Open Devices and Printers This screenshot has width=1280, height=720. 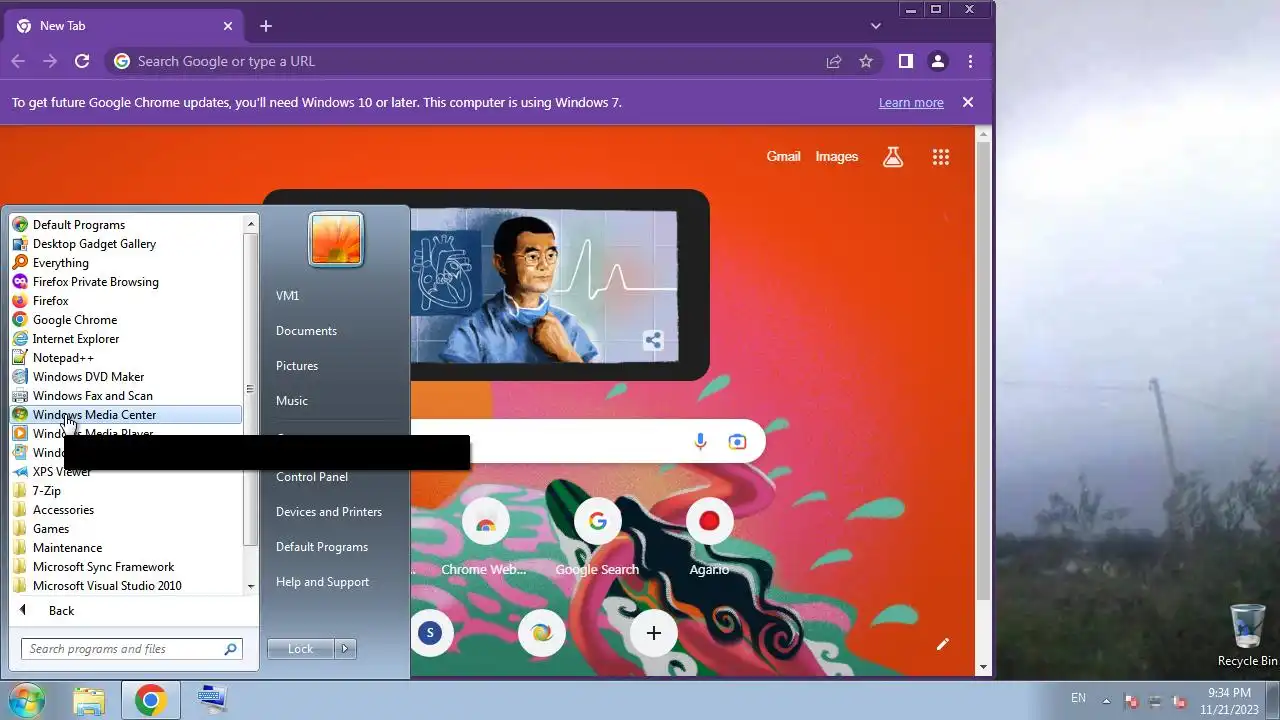click(x=329, y=512)
